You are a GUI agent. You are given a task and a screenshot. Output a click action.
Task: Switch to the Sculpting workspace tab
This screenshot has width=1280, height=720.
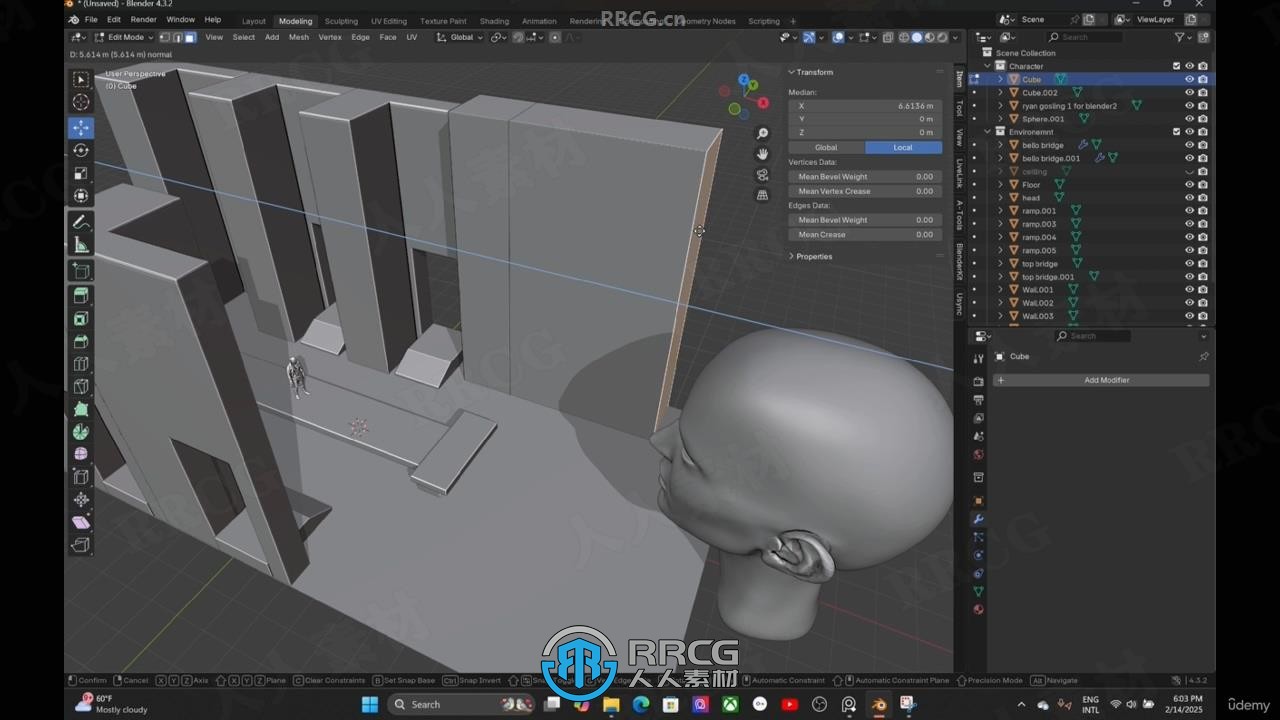pos(341,21)
